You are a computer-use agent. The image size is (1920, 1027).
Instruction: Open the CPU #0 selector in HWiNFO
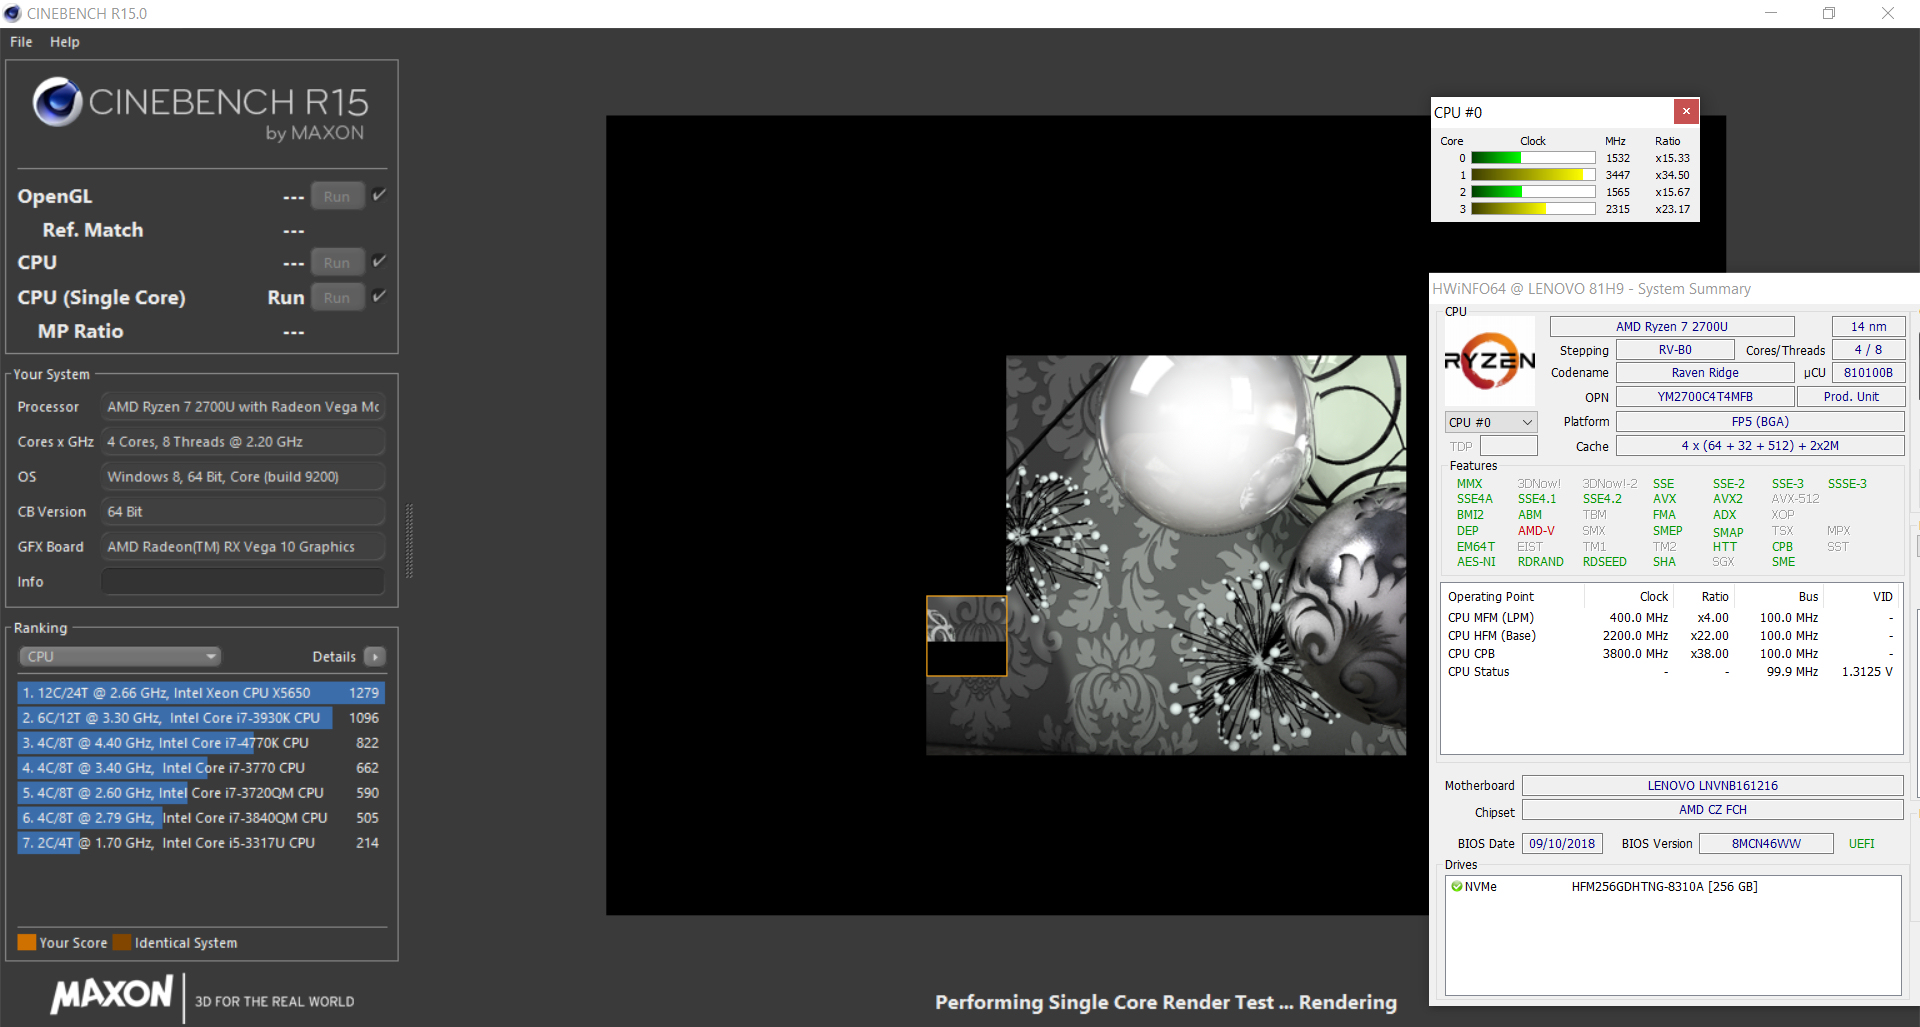[x=1490, y=422]
